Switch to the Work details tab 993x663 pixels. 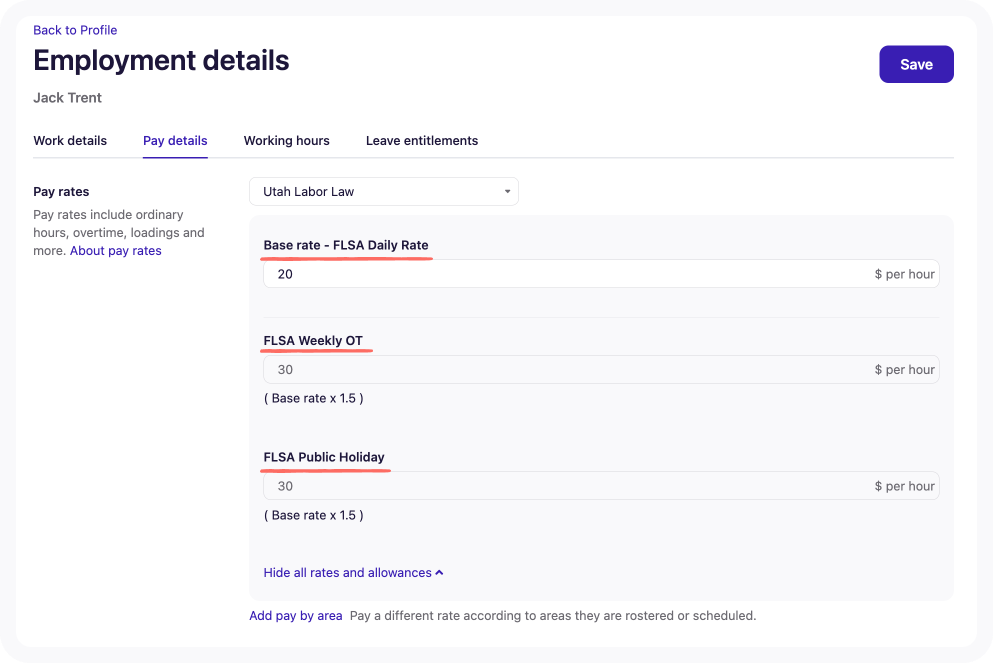[69, 140]
